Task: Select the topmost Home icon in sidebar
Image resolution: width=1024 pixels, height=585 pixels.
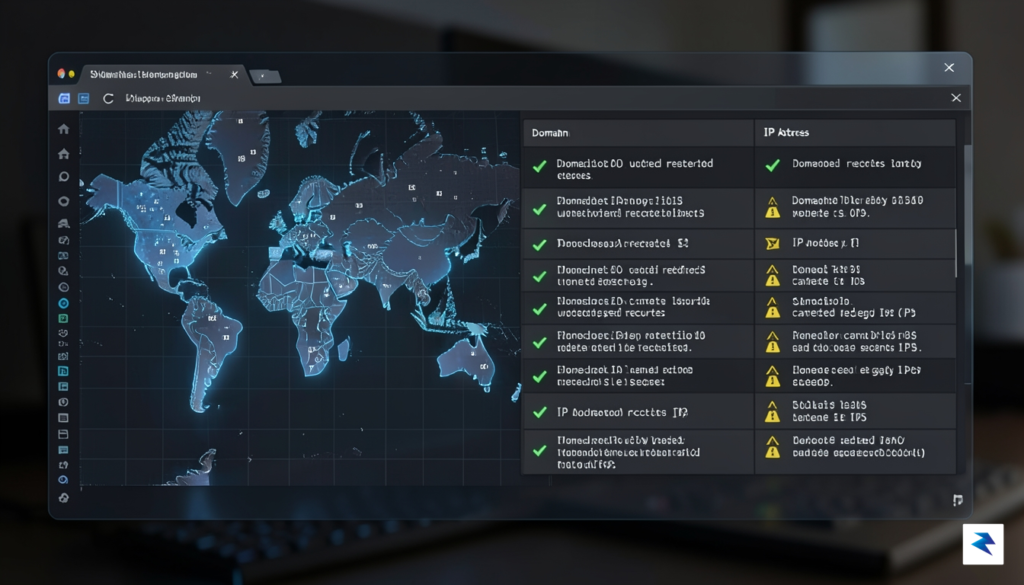Action: [63, 129]
